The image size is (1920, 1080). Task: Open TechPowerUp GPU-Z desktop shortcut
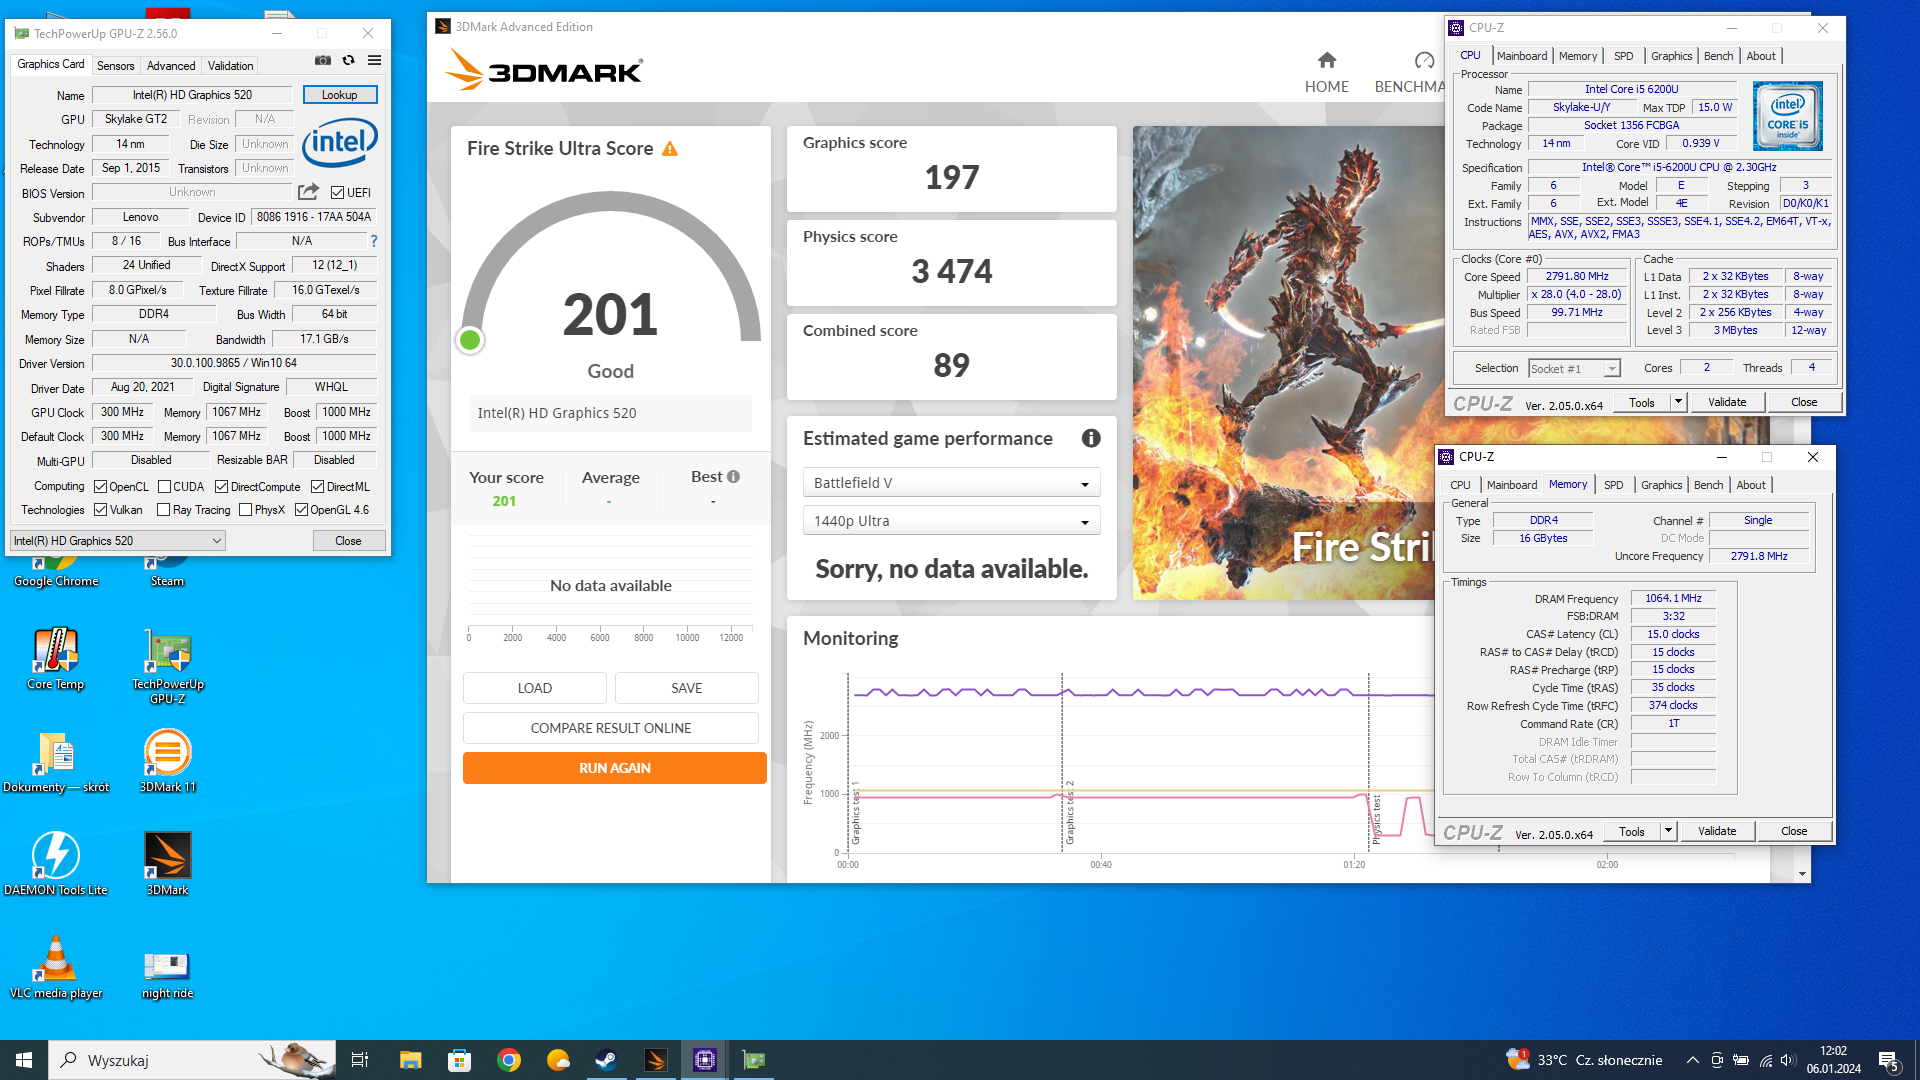[x=167, y=667]
